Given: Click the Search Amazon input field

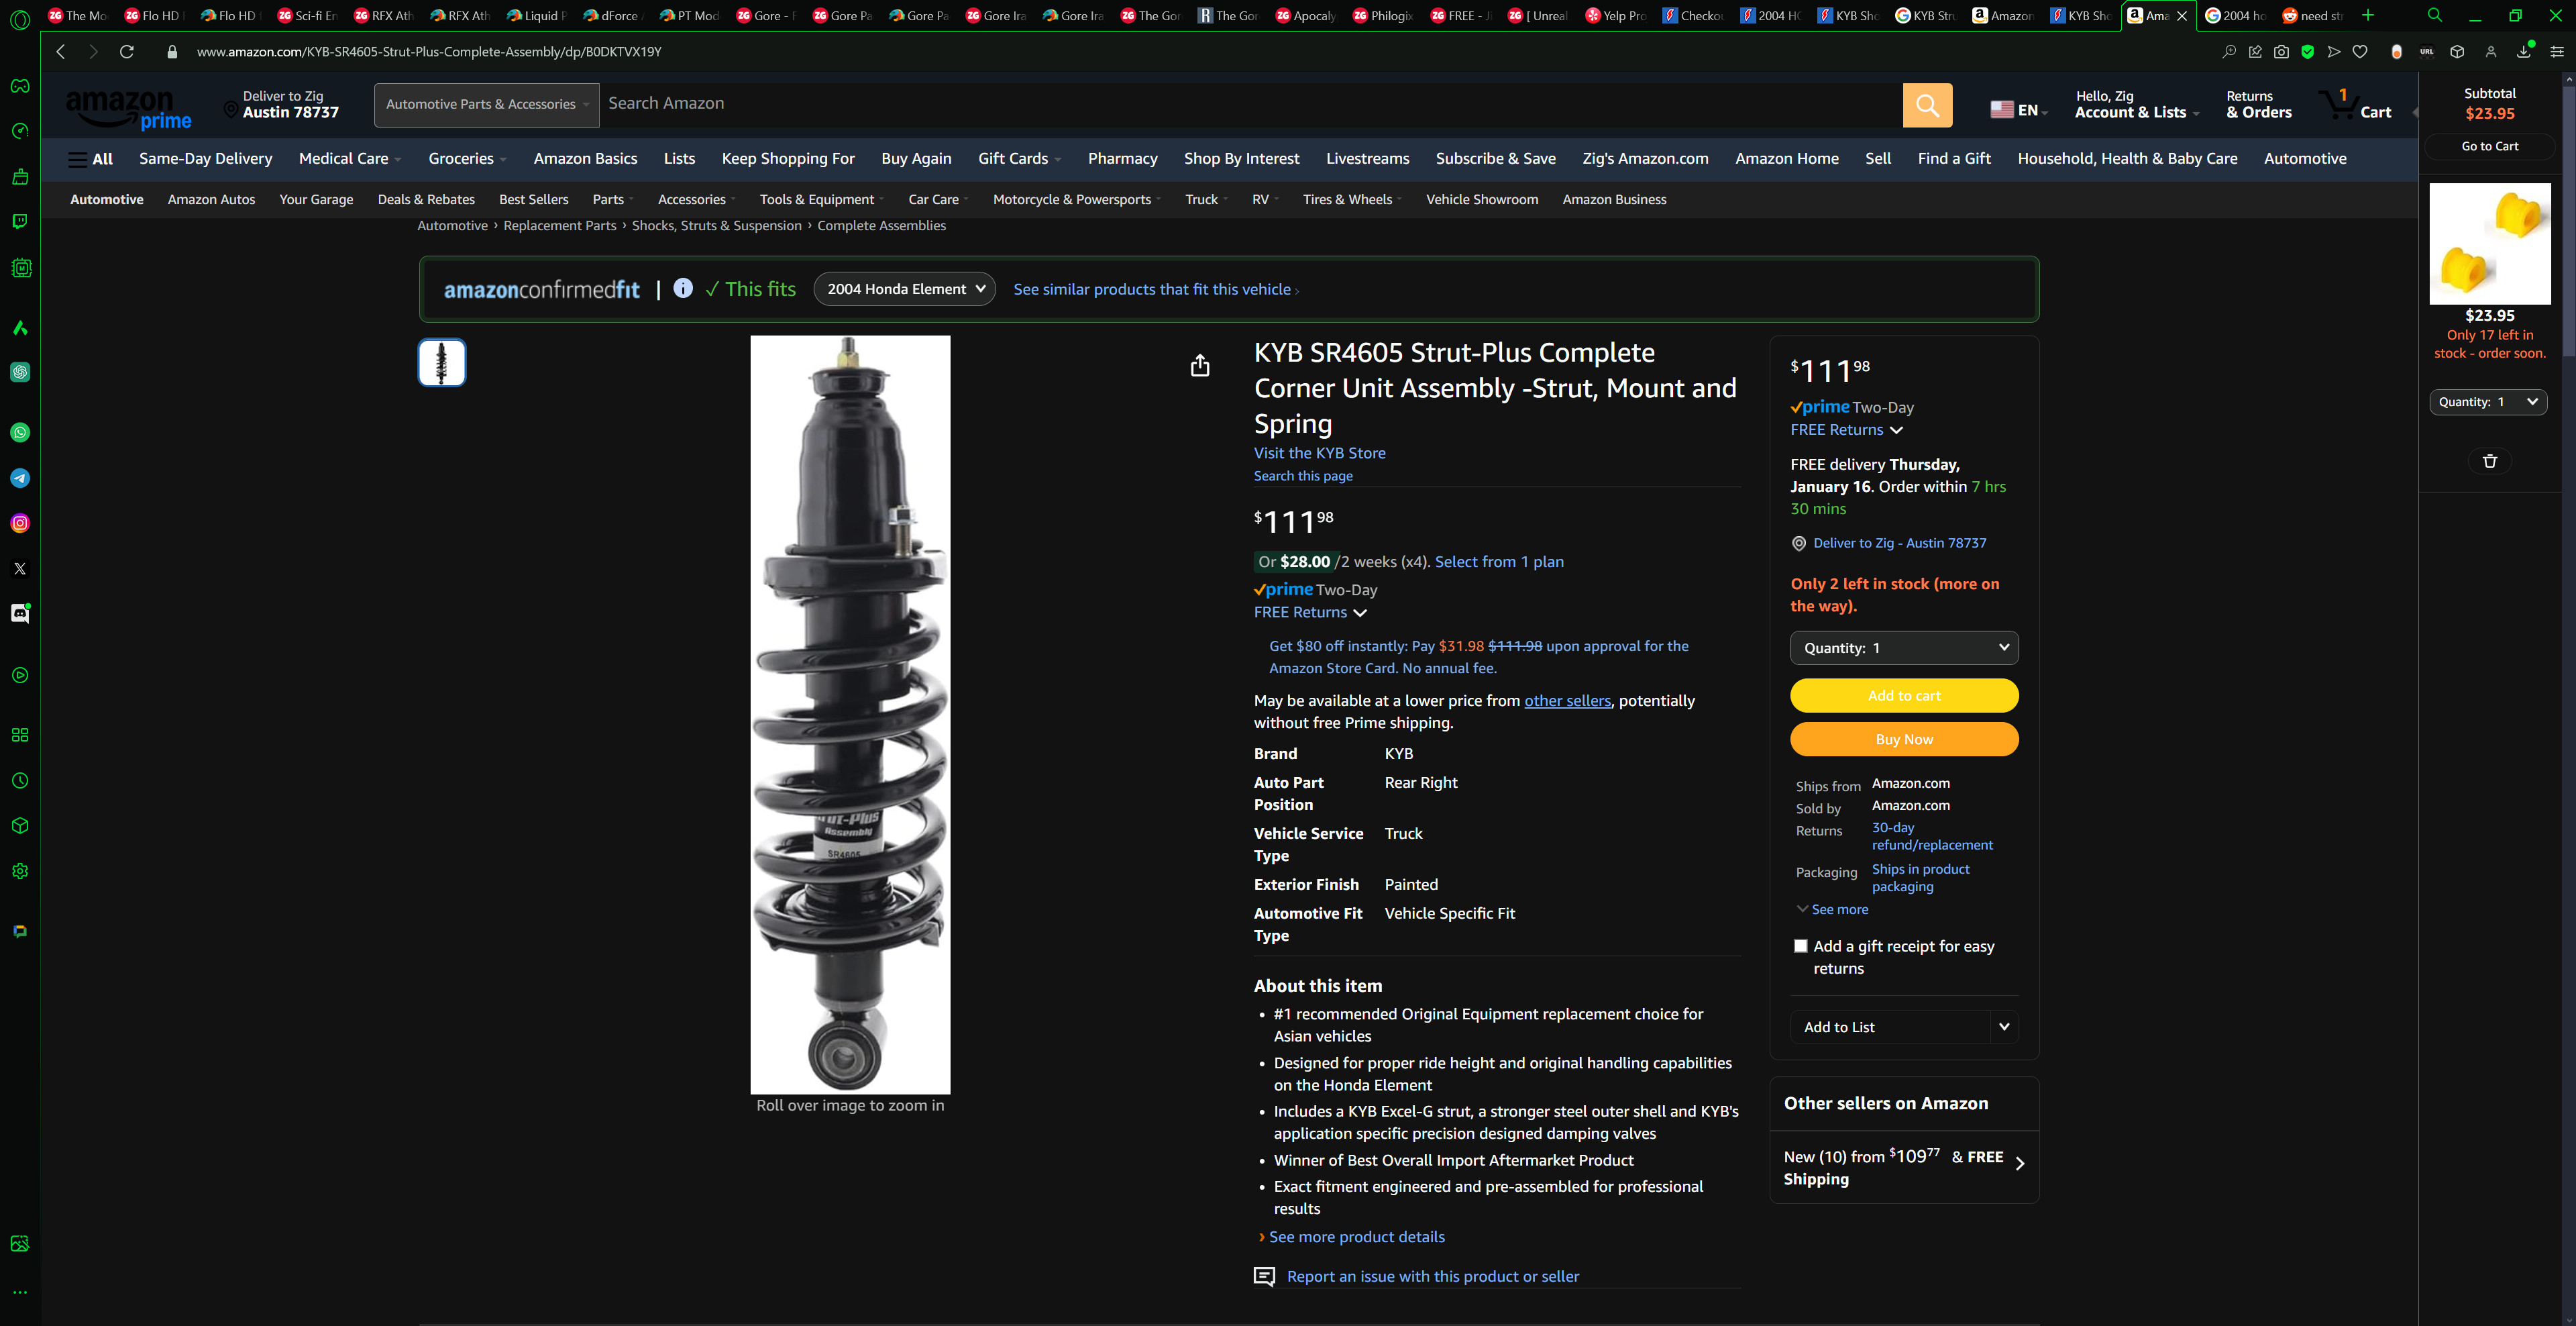Looking at the screenshot, I should click(x=1250, y=105).
